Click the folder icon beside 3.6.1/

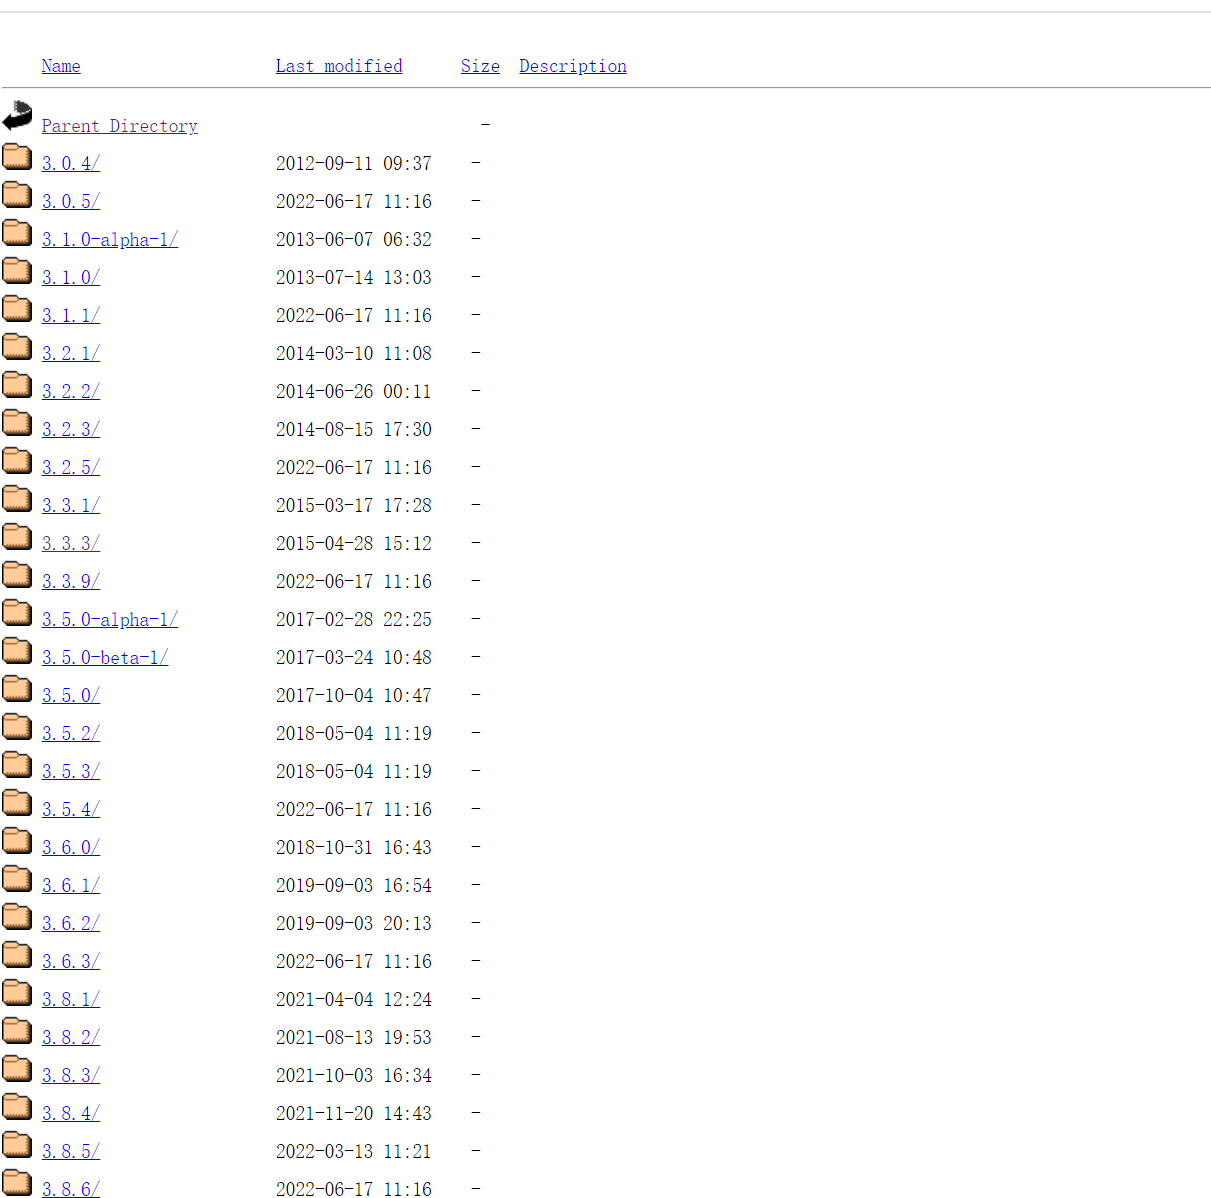pyautogui.click(x=17, y=877)
